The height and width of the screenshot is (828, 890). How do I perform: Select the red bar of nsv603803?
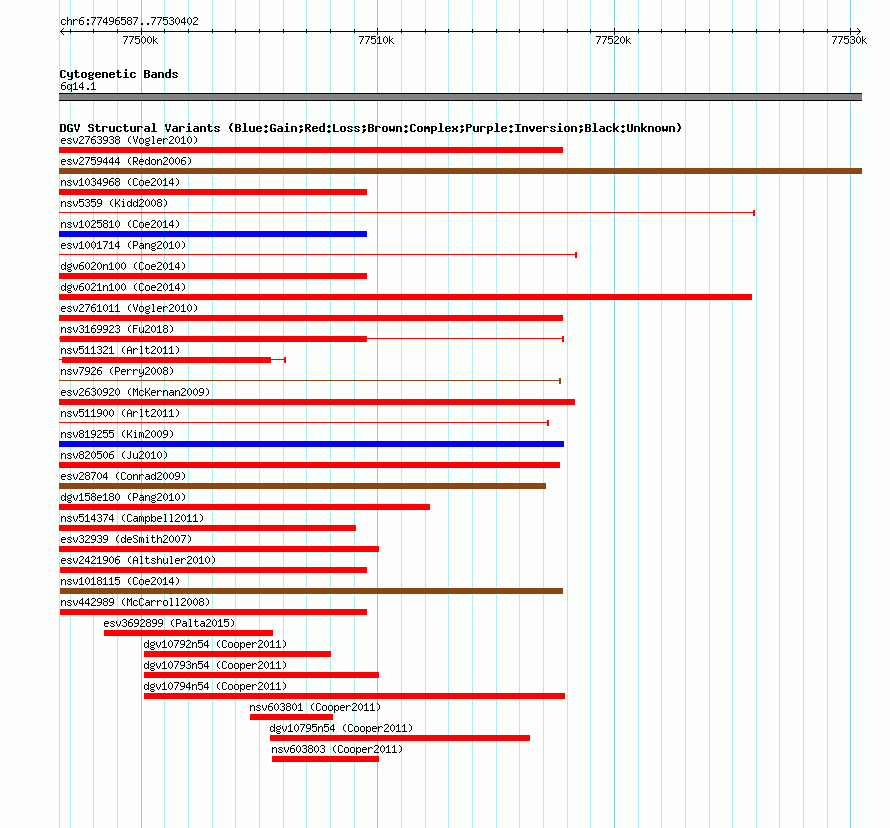click(325, 759)
